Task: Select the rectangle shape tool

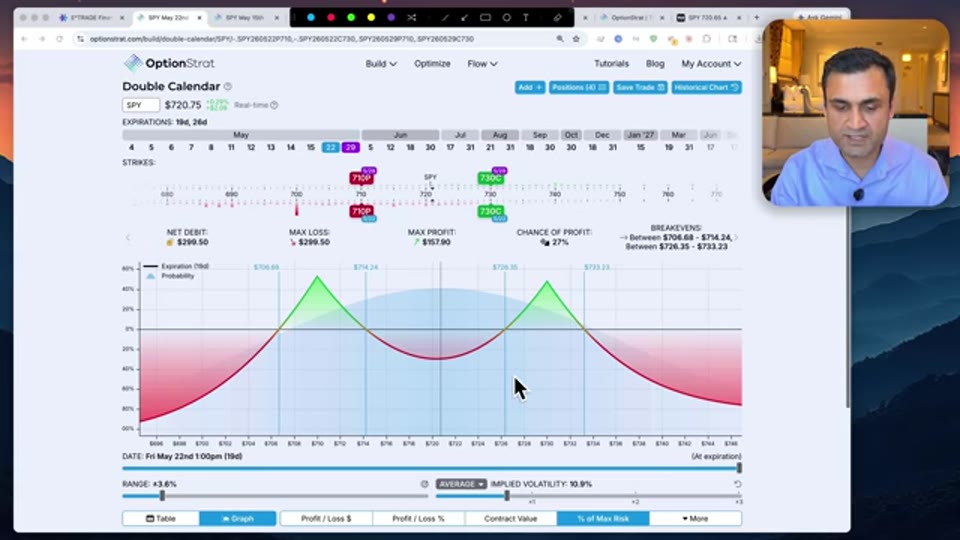Action: tap(486, 18)
